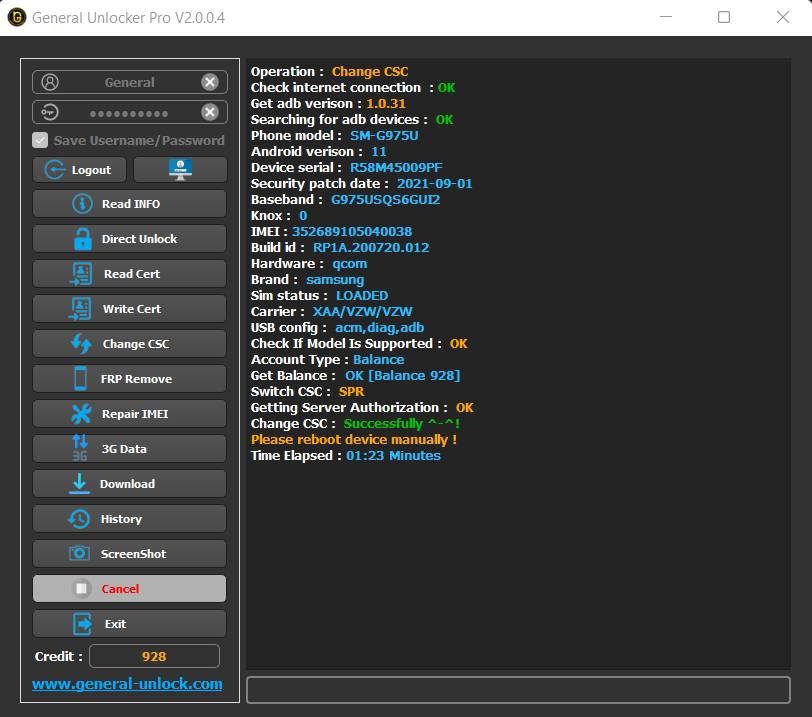The height and width of the screenshot is (717, 812).
Task: Click the 3G Data arrows icon
Action: [x=80, y=448]
